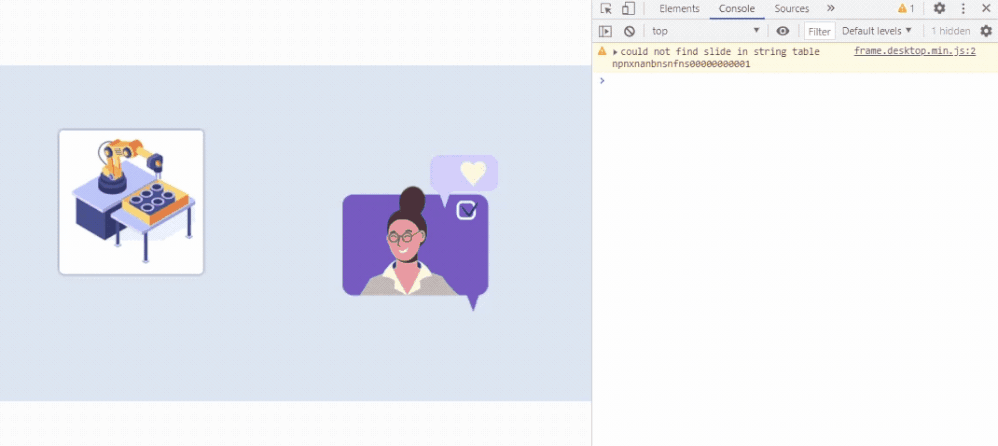Open the frame.desktop.min.js:2 link
This screenshot has height=446, width=998.
[x=915, y=52]
